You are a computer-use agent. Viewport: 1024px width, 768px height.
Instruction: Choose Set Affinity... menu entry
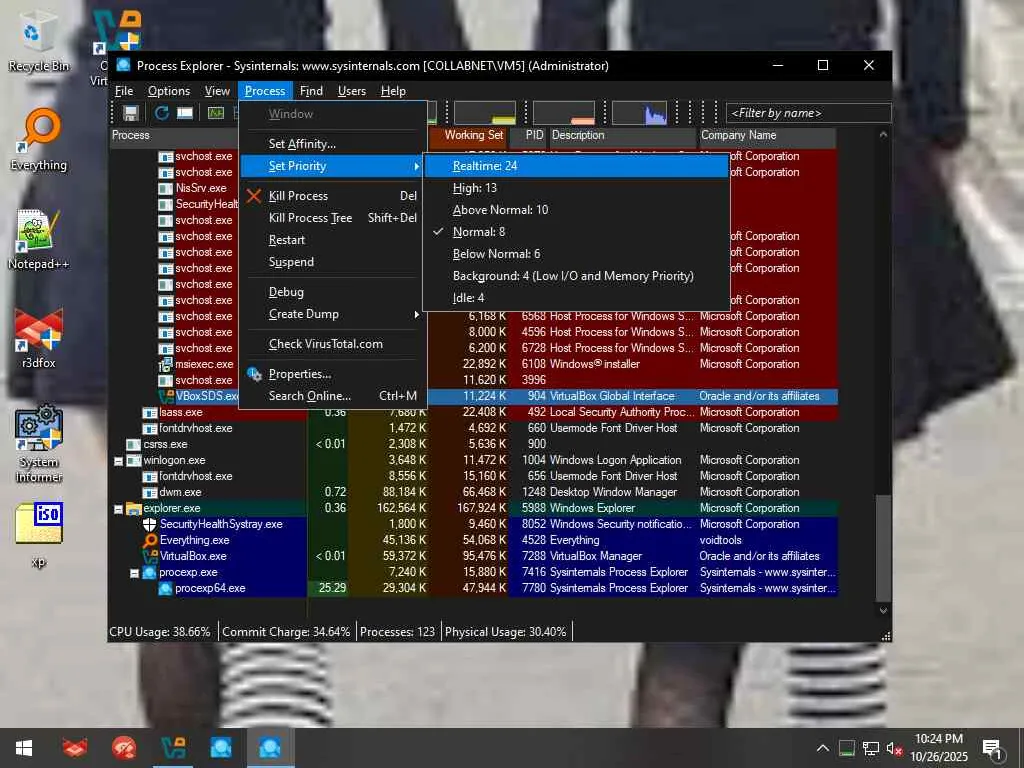tap(334, 144)
